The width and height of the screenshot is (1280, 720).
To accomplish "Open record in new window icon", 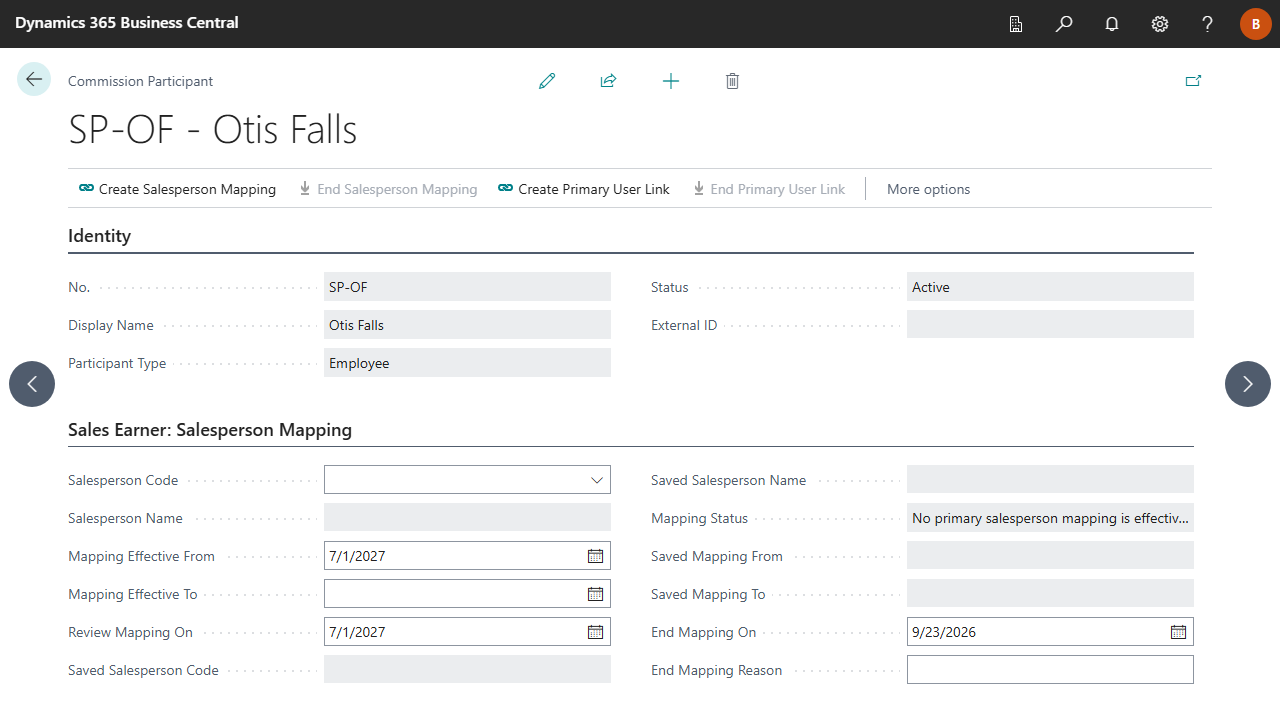I will pos(1193,81).
